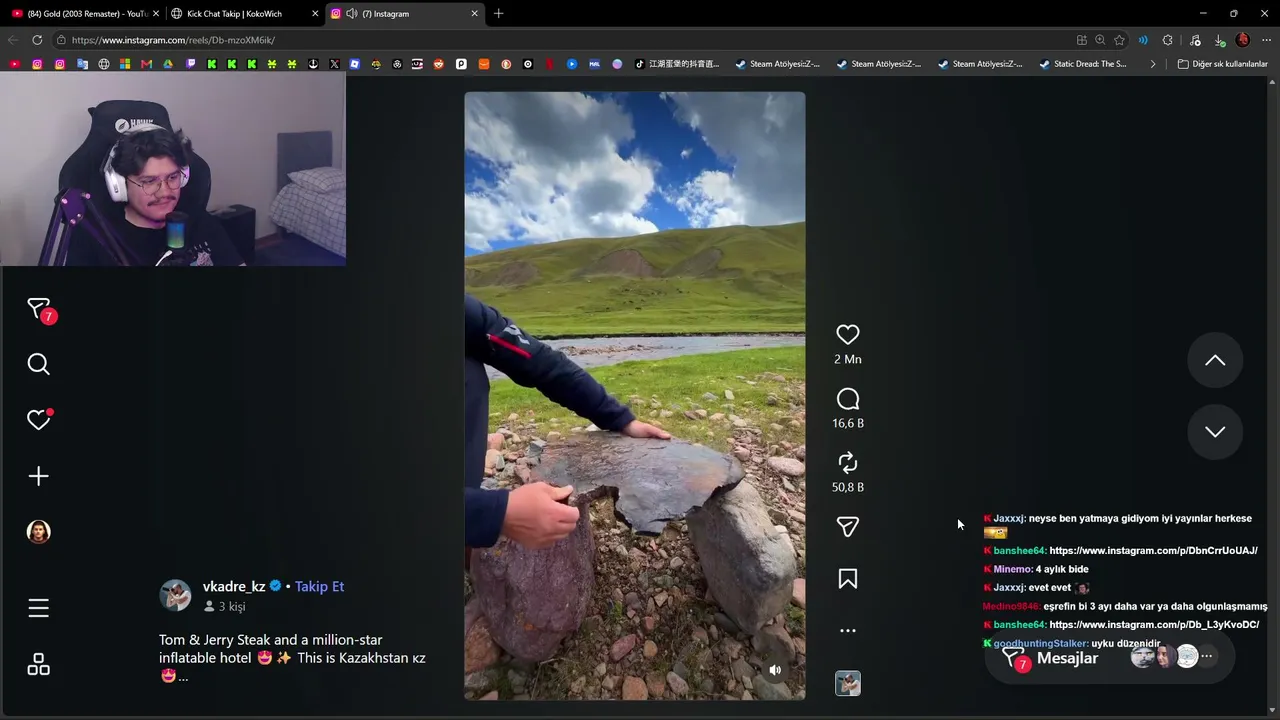The image size is (1280, 720).
Task: Save the reel with the bookmark icon
Action: pos(847,579)
